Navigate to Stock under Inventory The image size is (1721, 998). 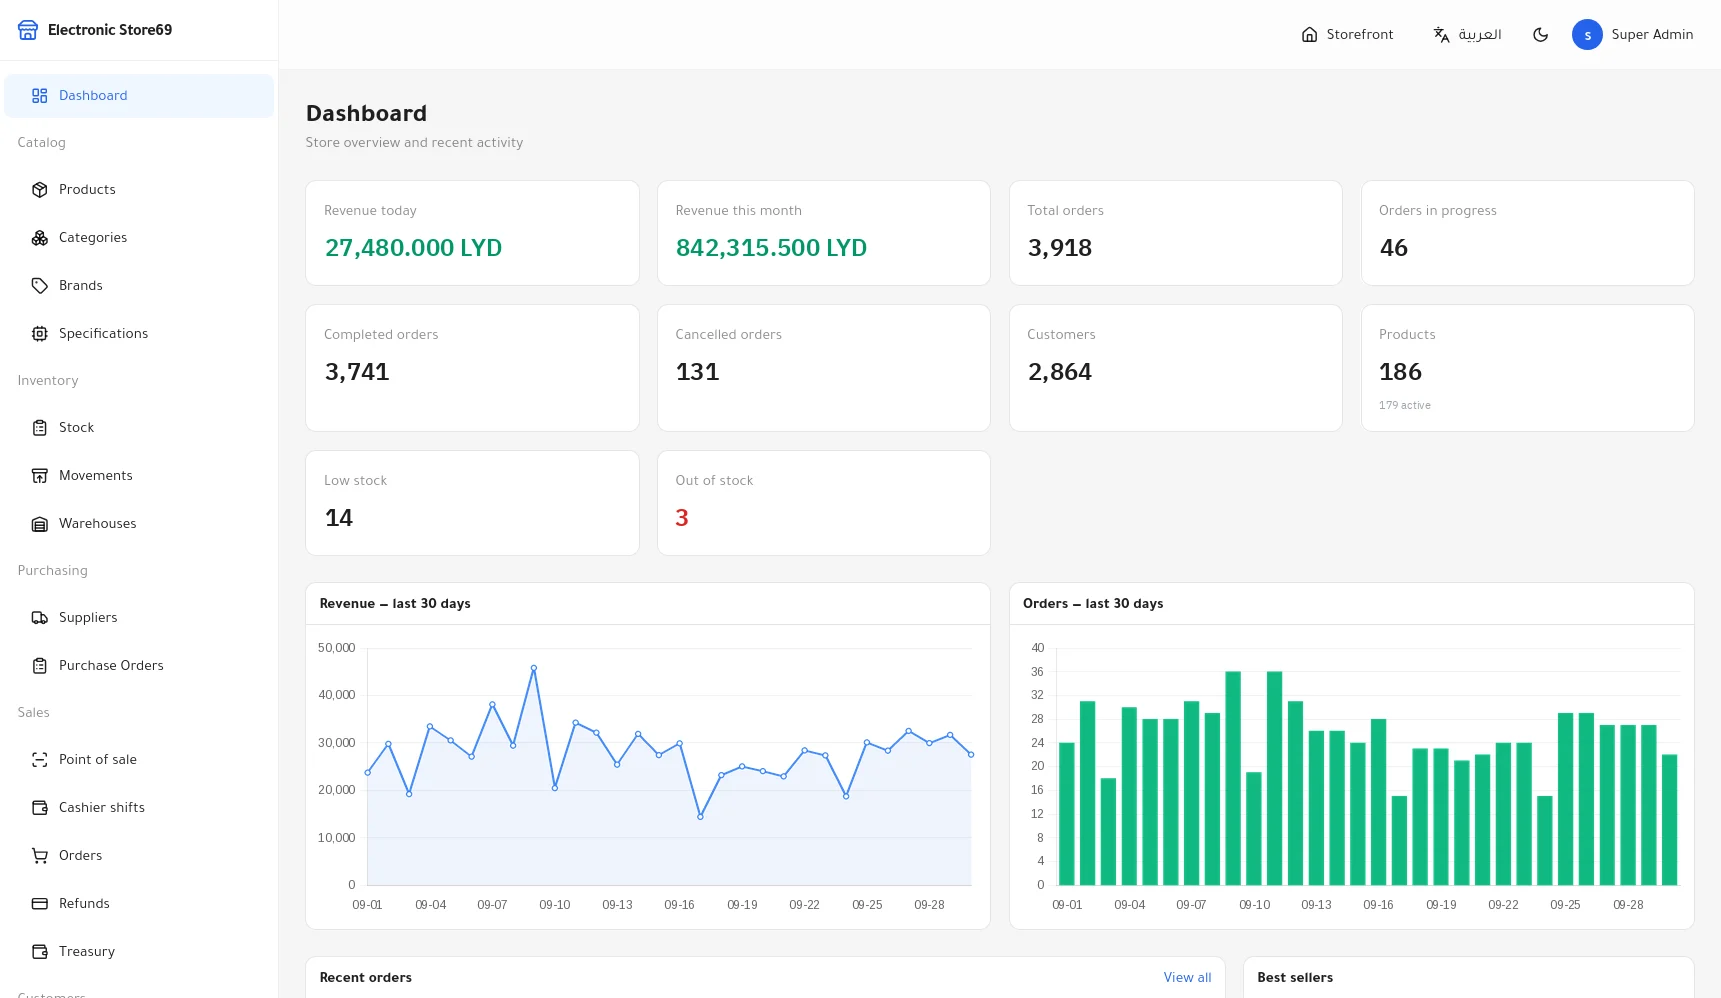pos(139,428)
